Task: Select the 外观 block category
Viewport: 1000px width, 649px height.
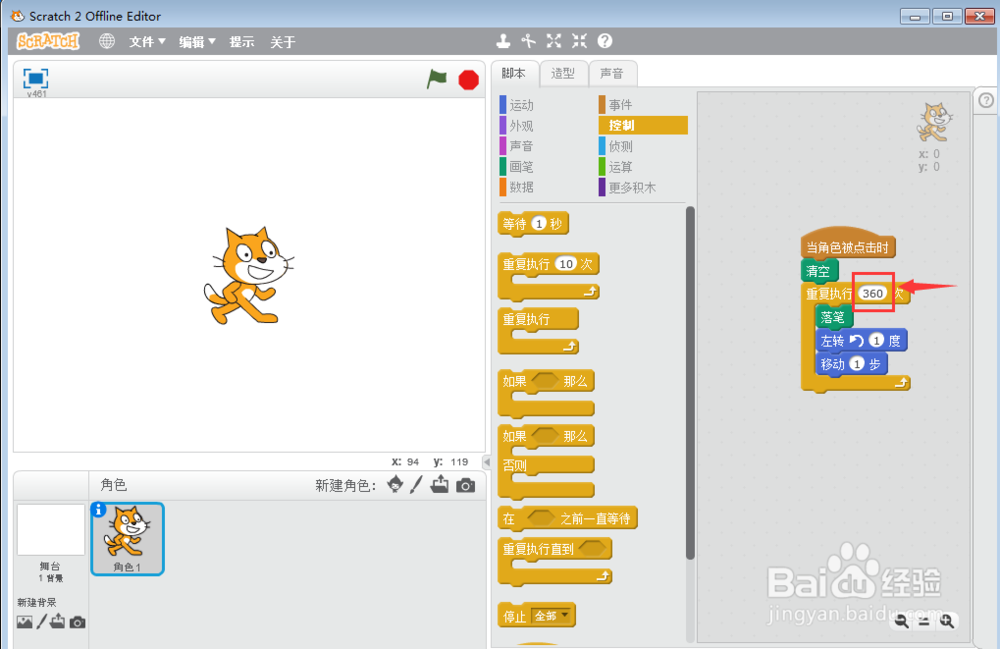Action: [522, 126]
